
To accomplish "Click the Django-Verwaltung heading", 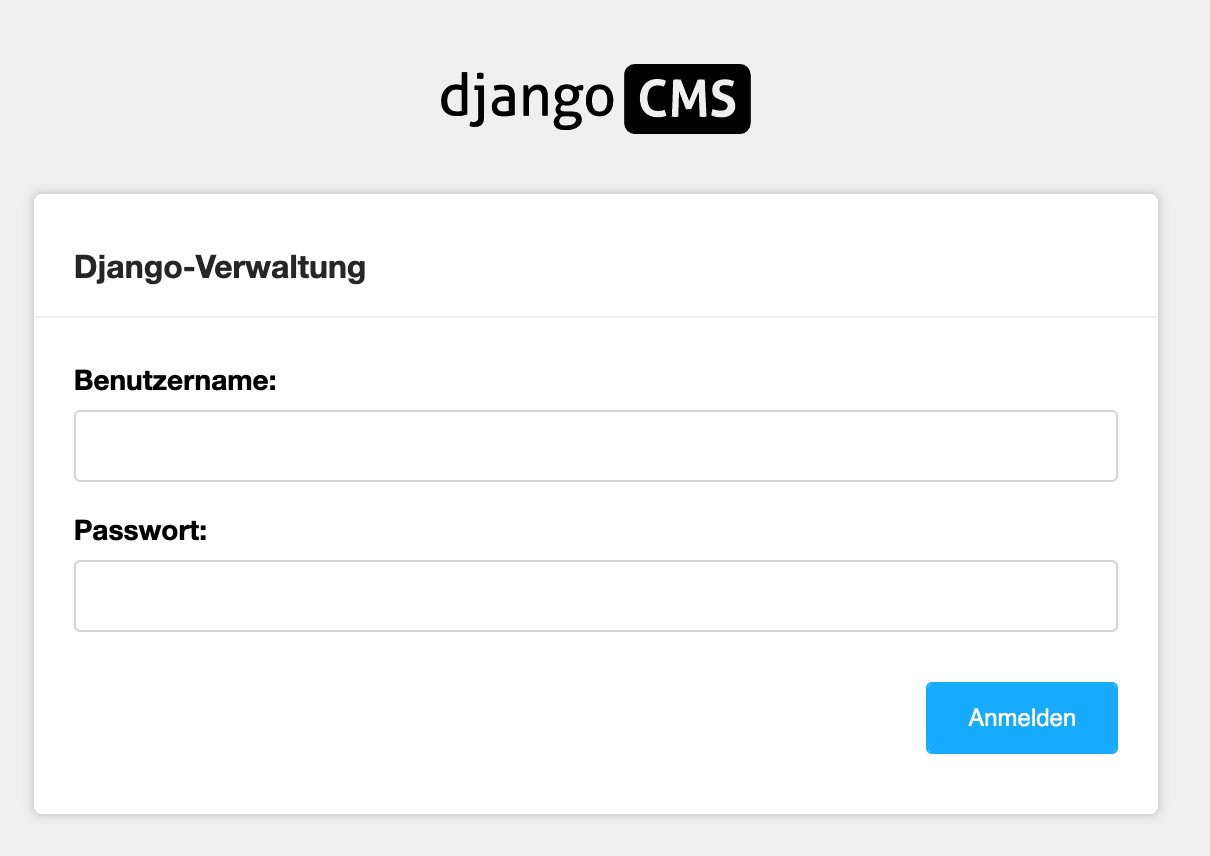I will (220, 267).
